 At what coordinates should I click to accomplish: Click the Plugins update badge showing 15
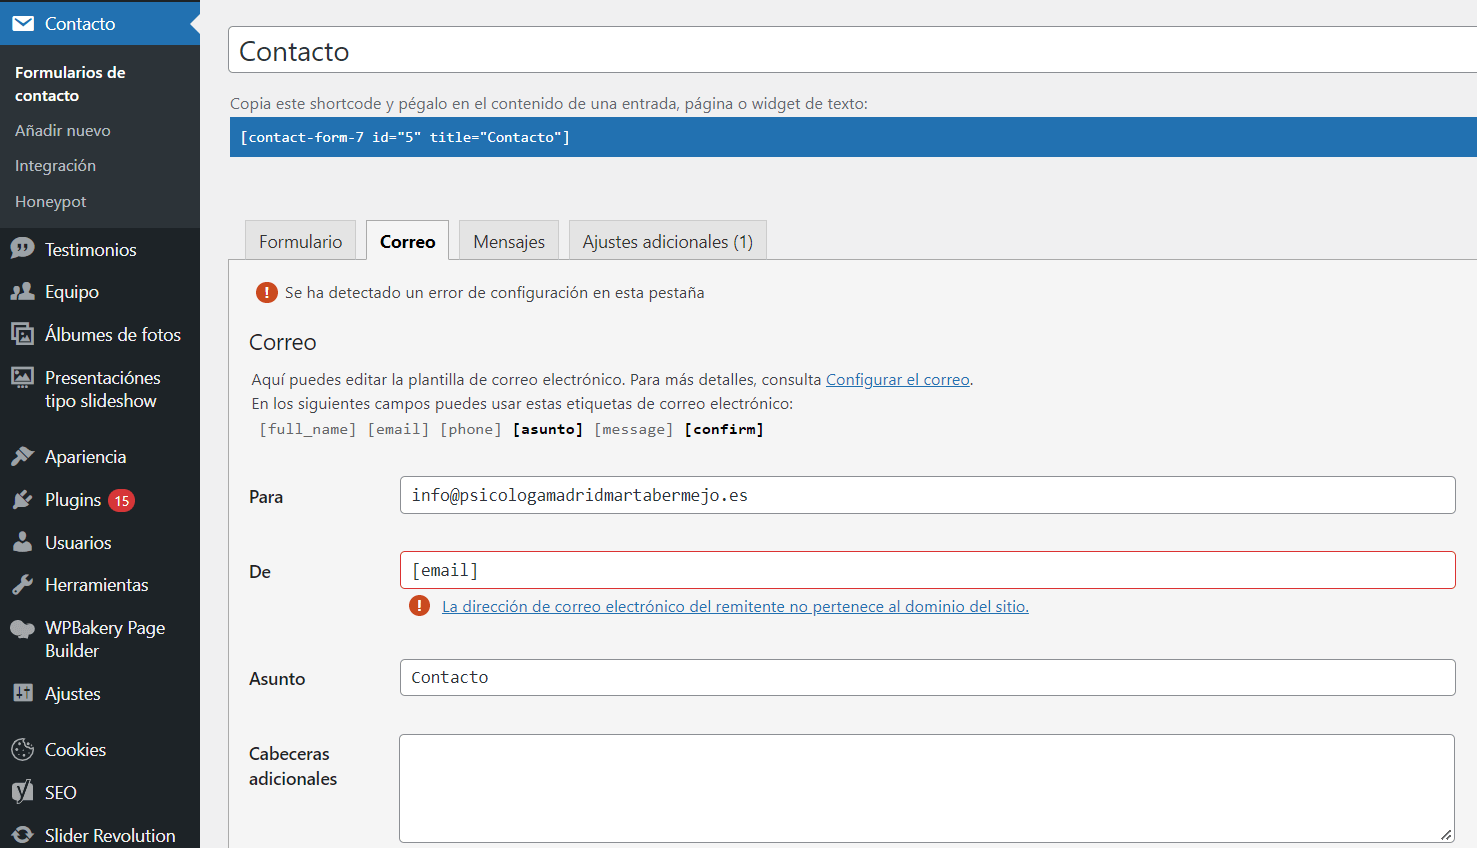(x=121, y=500)
